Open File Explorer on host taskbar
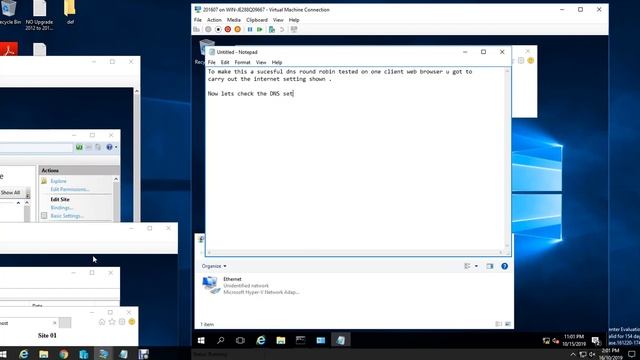This screenshot has width=640, height=360. pyautogui.click(x=44, y=354)
